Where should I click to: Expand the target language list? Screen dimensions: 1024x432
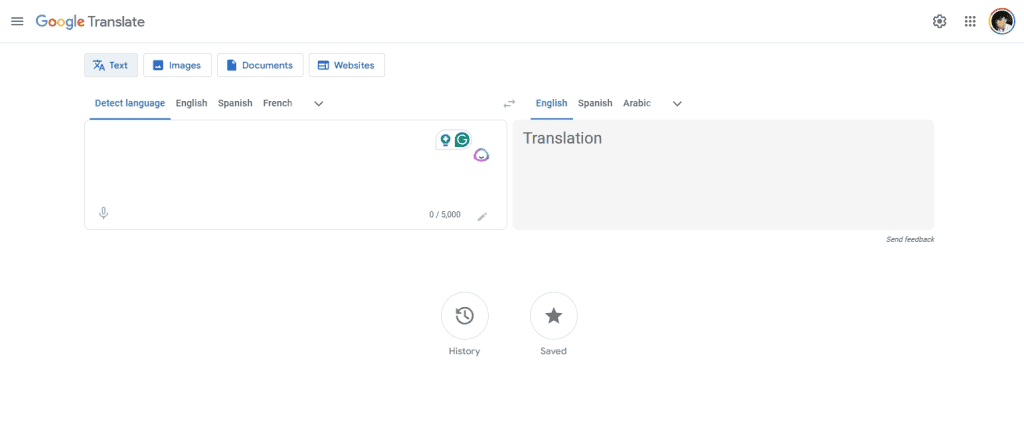click(x=677, y=103)
